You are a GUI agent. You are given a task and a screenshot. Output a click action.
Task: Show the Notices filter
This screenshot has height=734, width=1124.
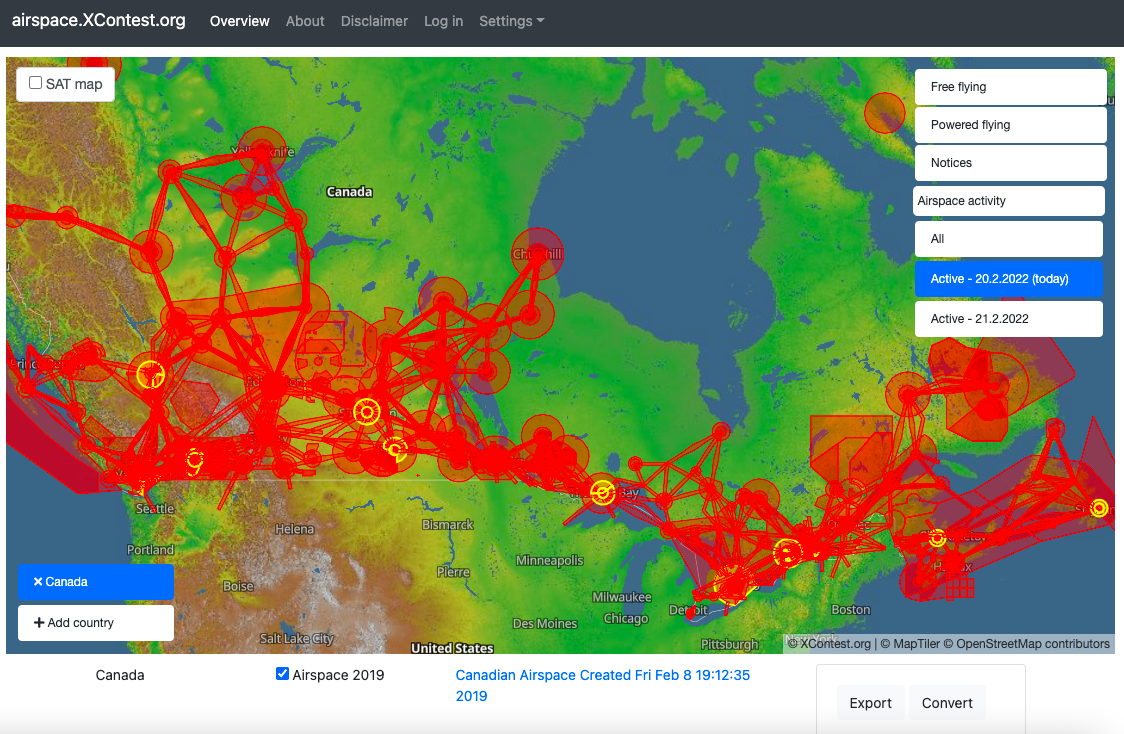1011,163
